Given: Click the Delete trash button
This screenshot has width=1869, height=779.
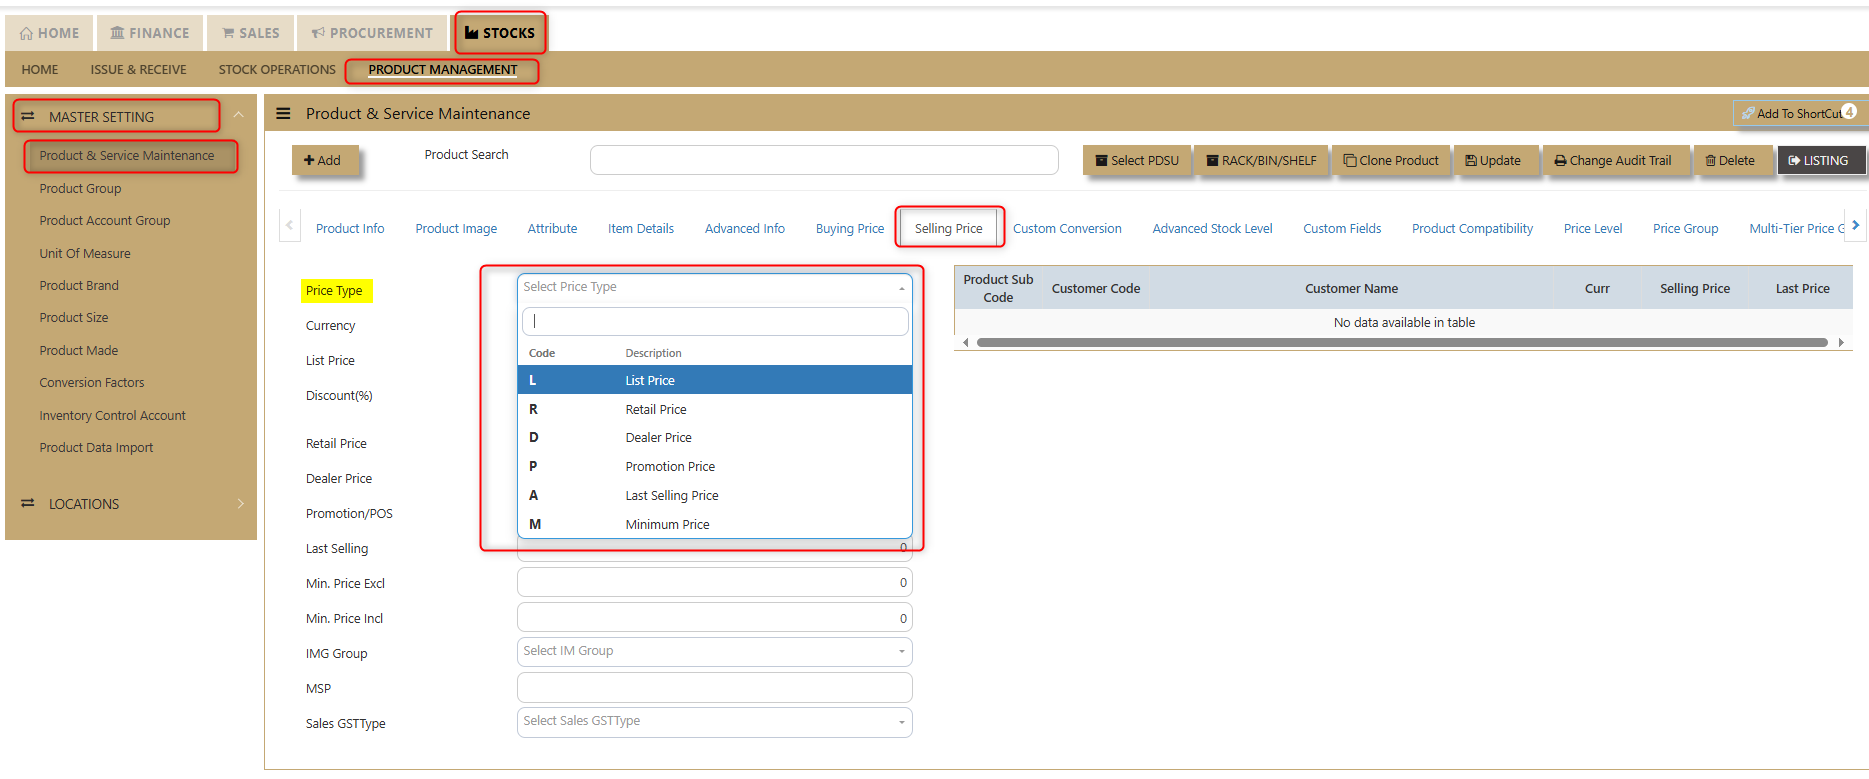Looking at the screenshot, I should (1731, 160).
